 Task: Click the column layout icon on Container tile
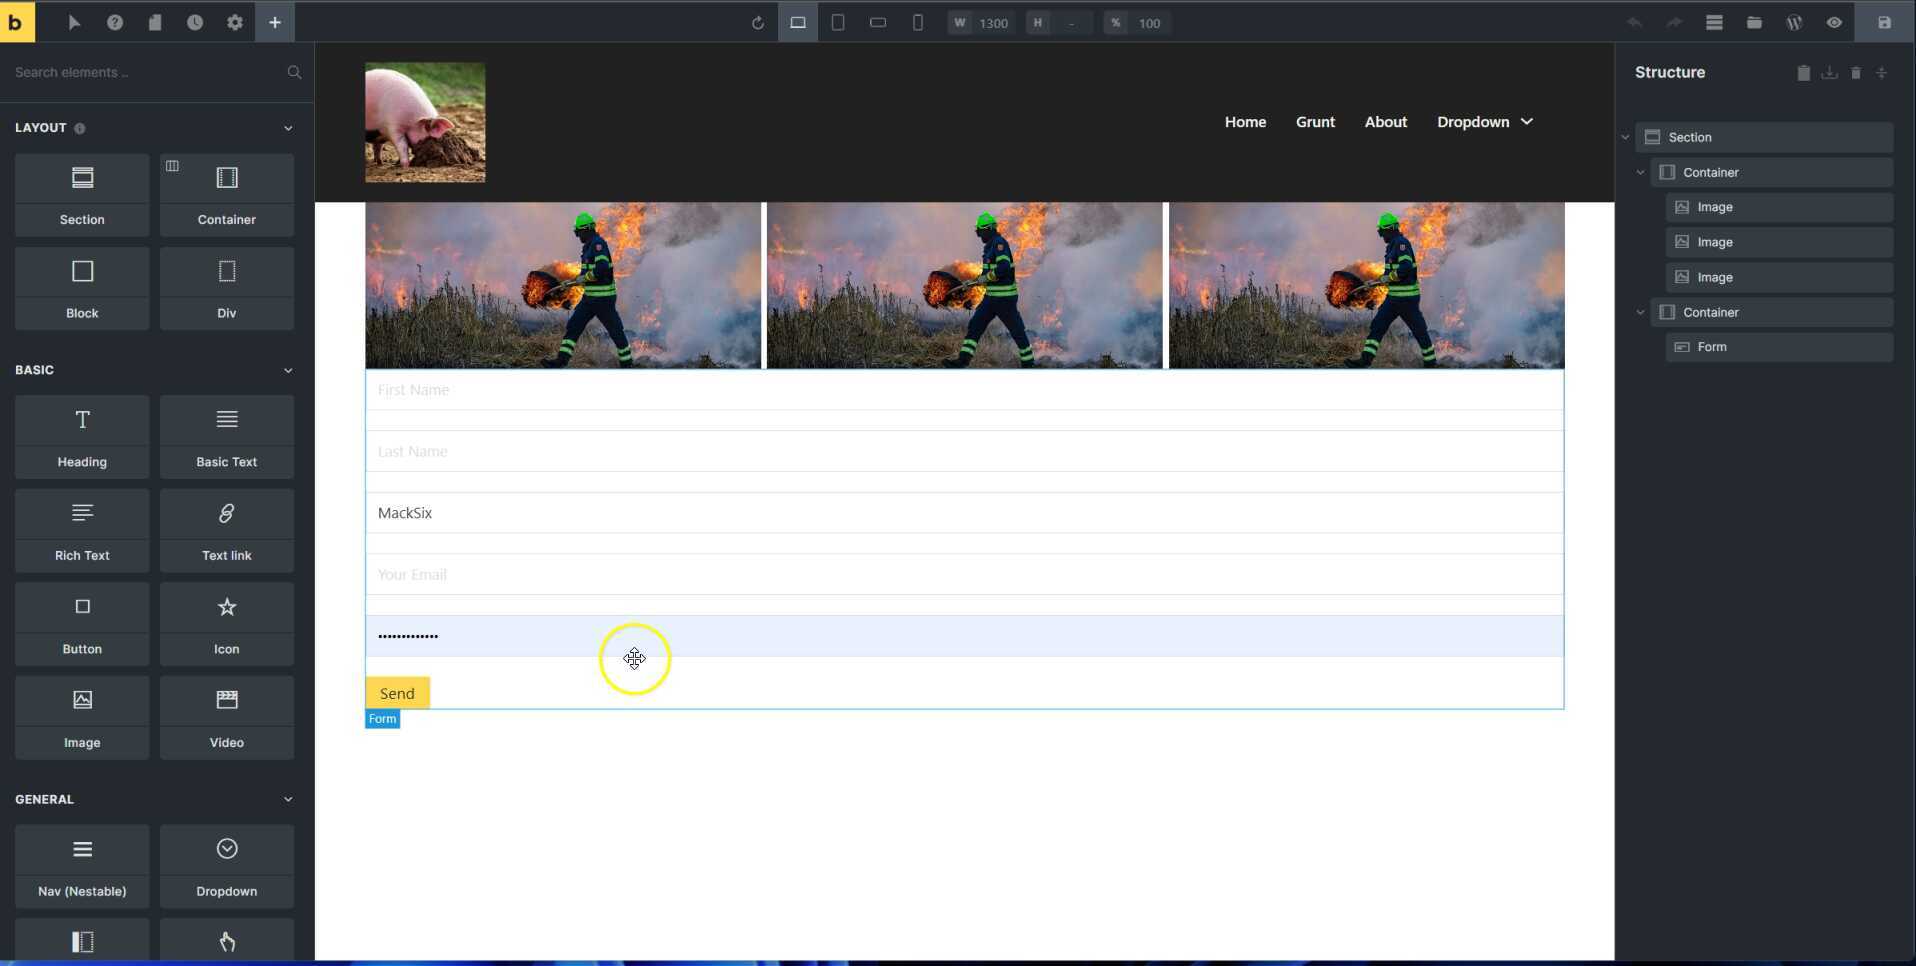[172, 166]
